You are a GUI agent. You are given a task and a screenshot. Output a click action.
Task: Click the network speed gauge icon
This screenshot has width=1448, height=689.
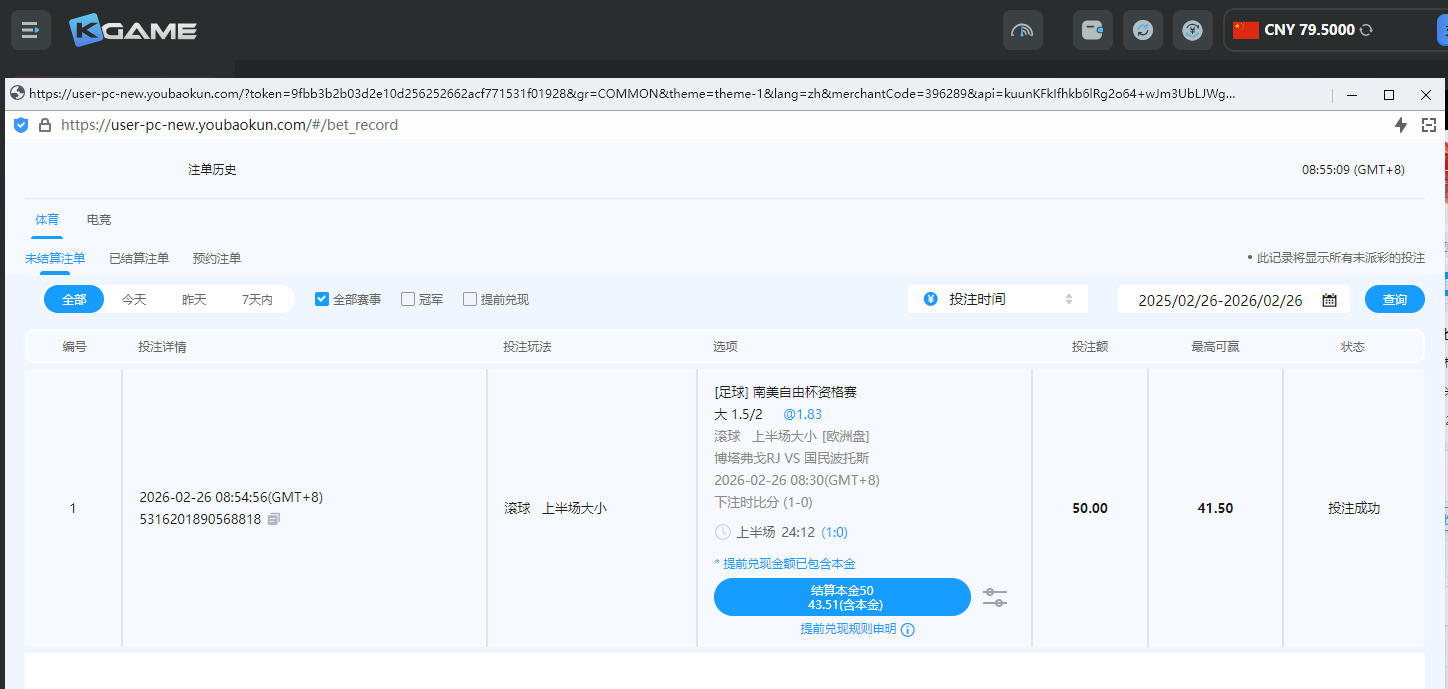pos(1022,30)
